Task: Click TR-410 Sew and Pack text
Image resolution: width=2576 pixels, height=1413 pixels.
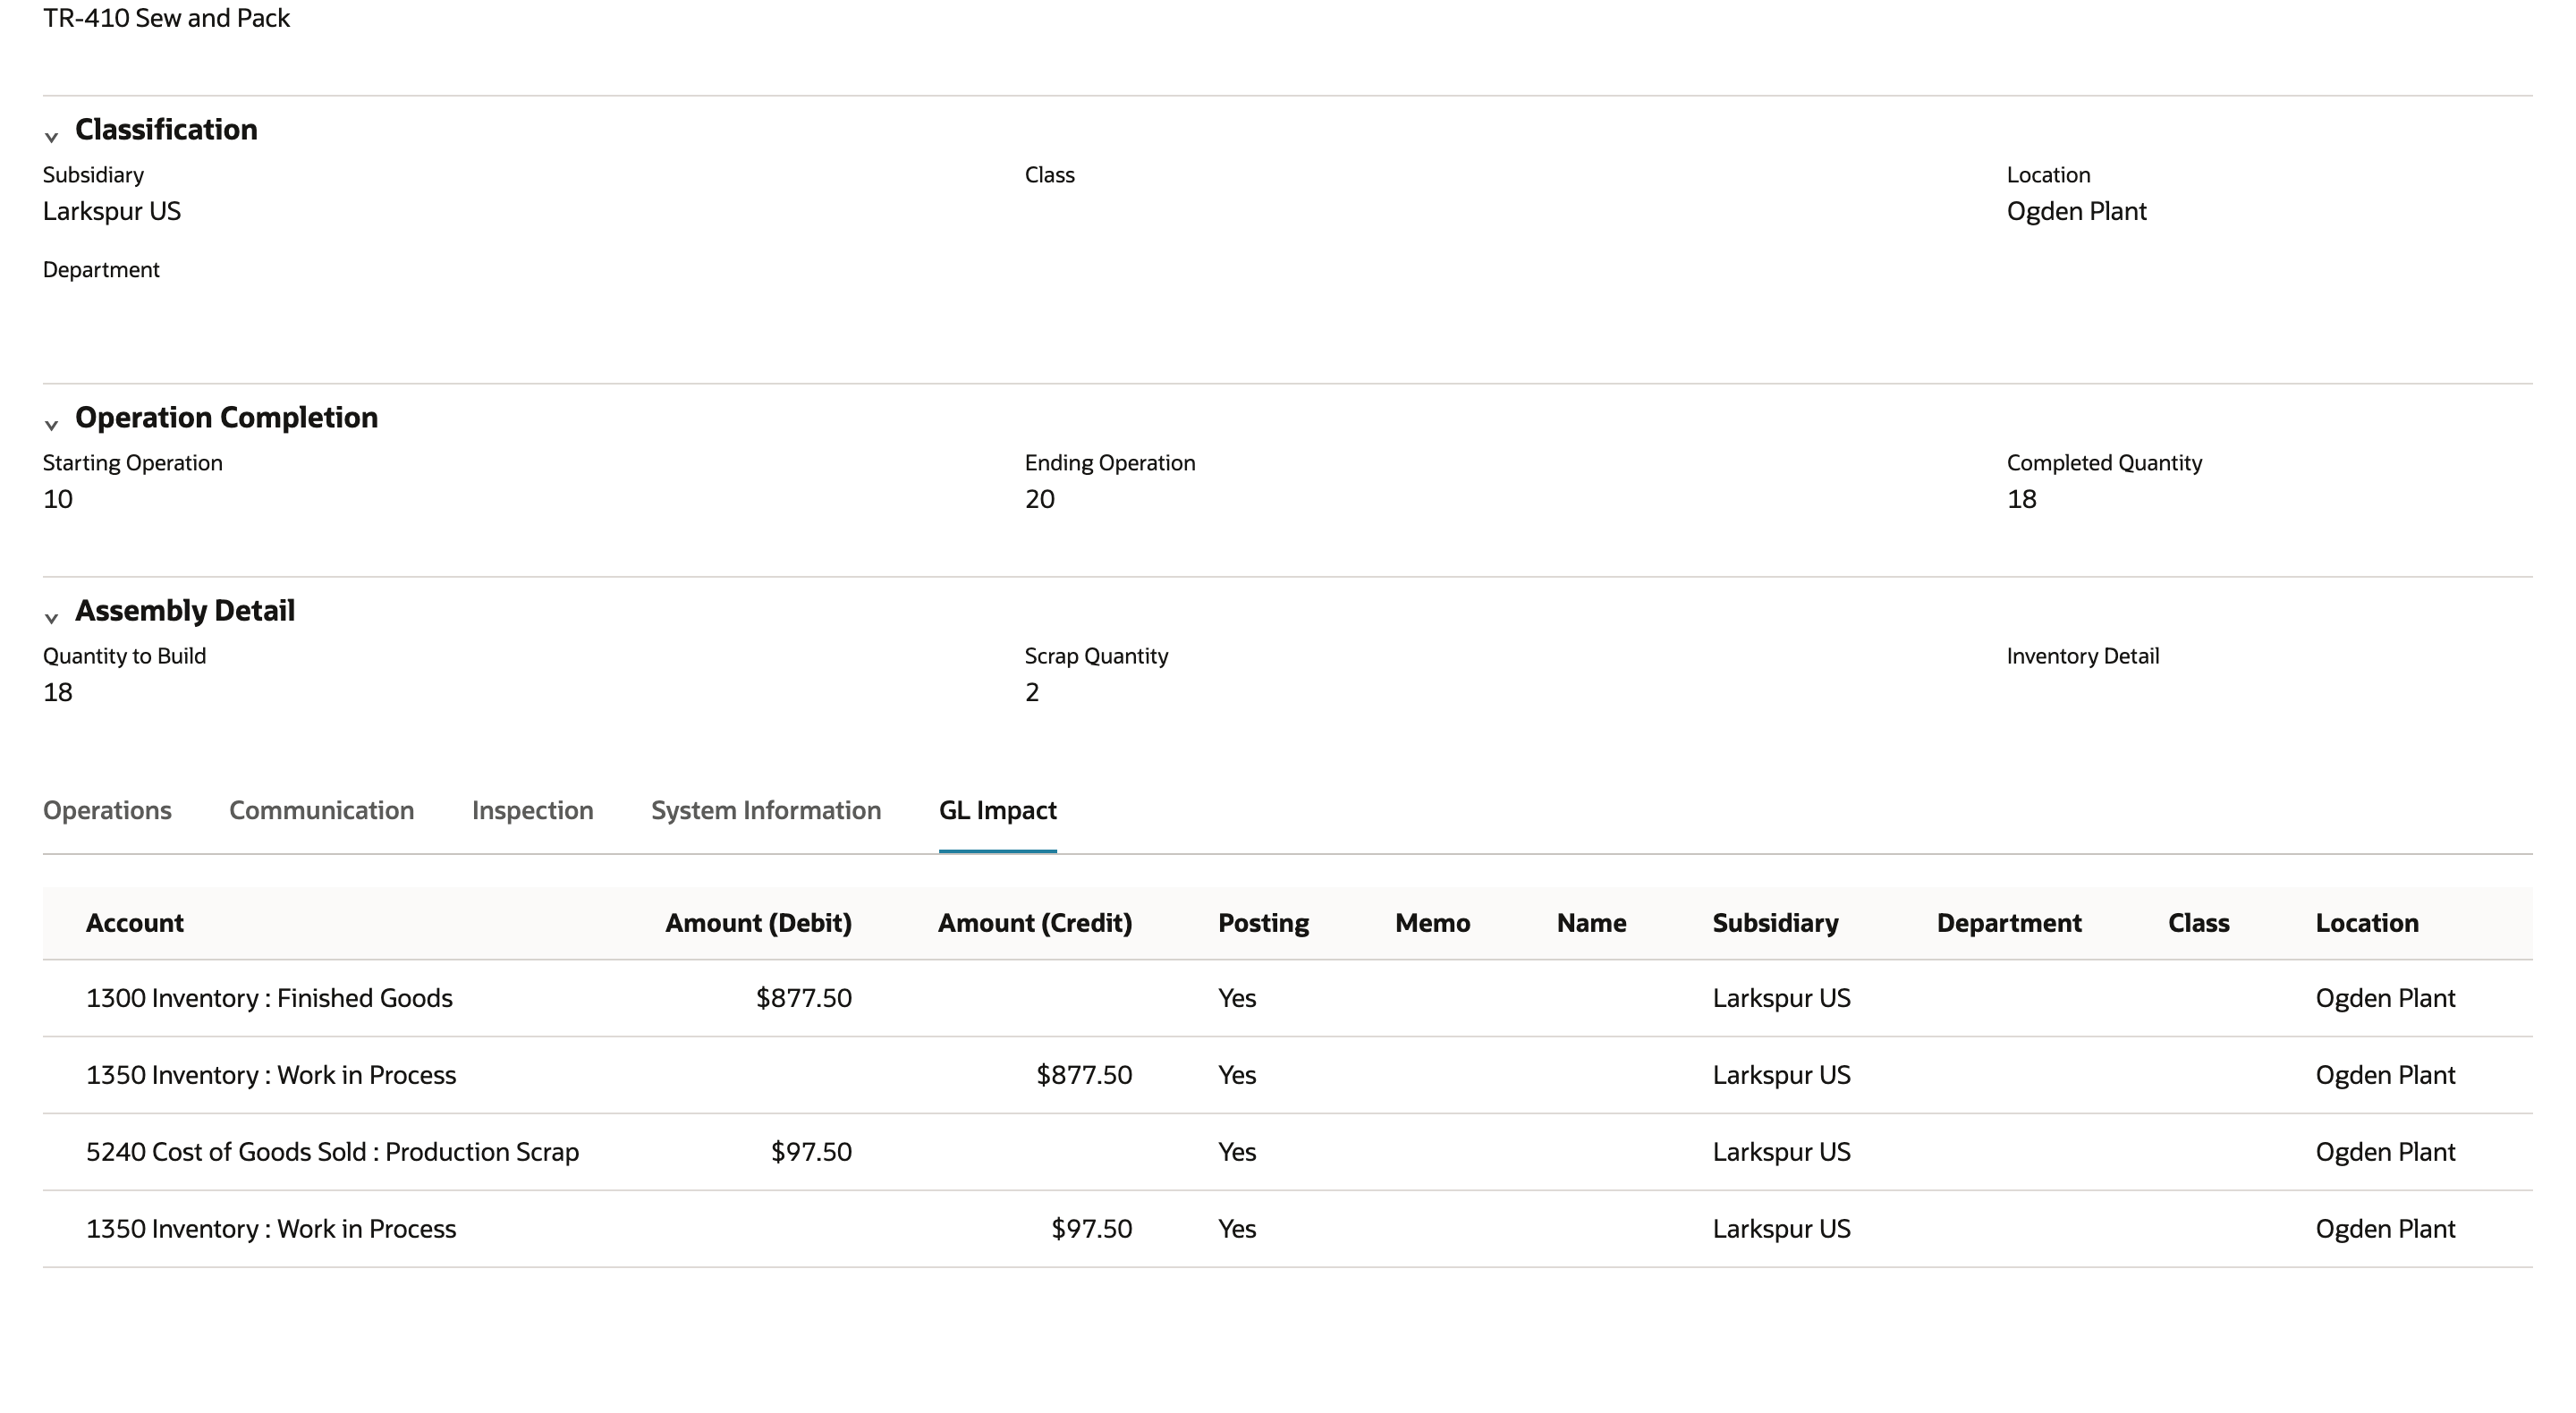Action: pyautogui.click(x=166, y=18)
